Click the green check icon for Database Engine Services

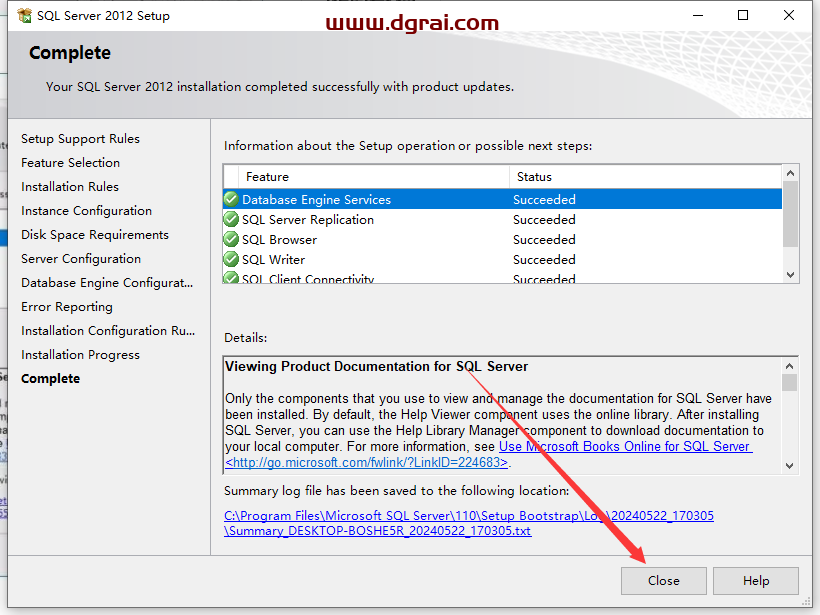click(x=231, y=199)
